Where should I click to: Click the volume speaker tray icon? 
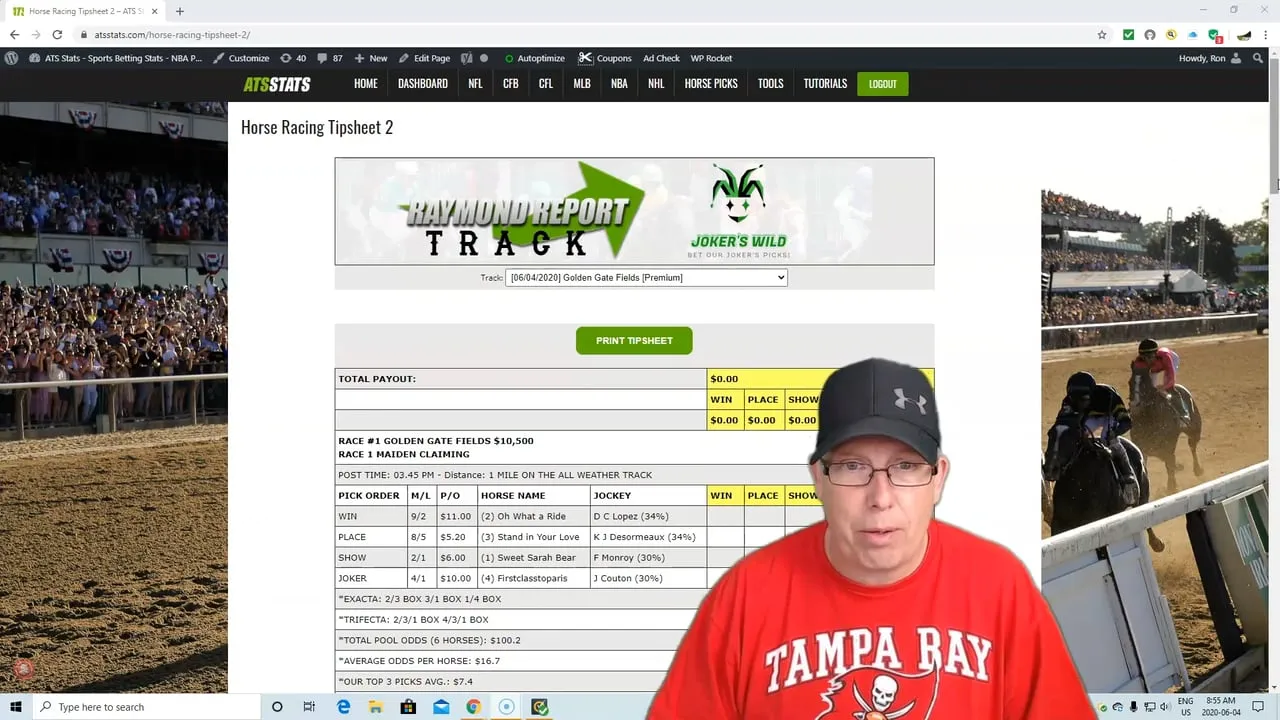(x=1164, y=707)
